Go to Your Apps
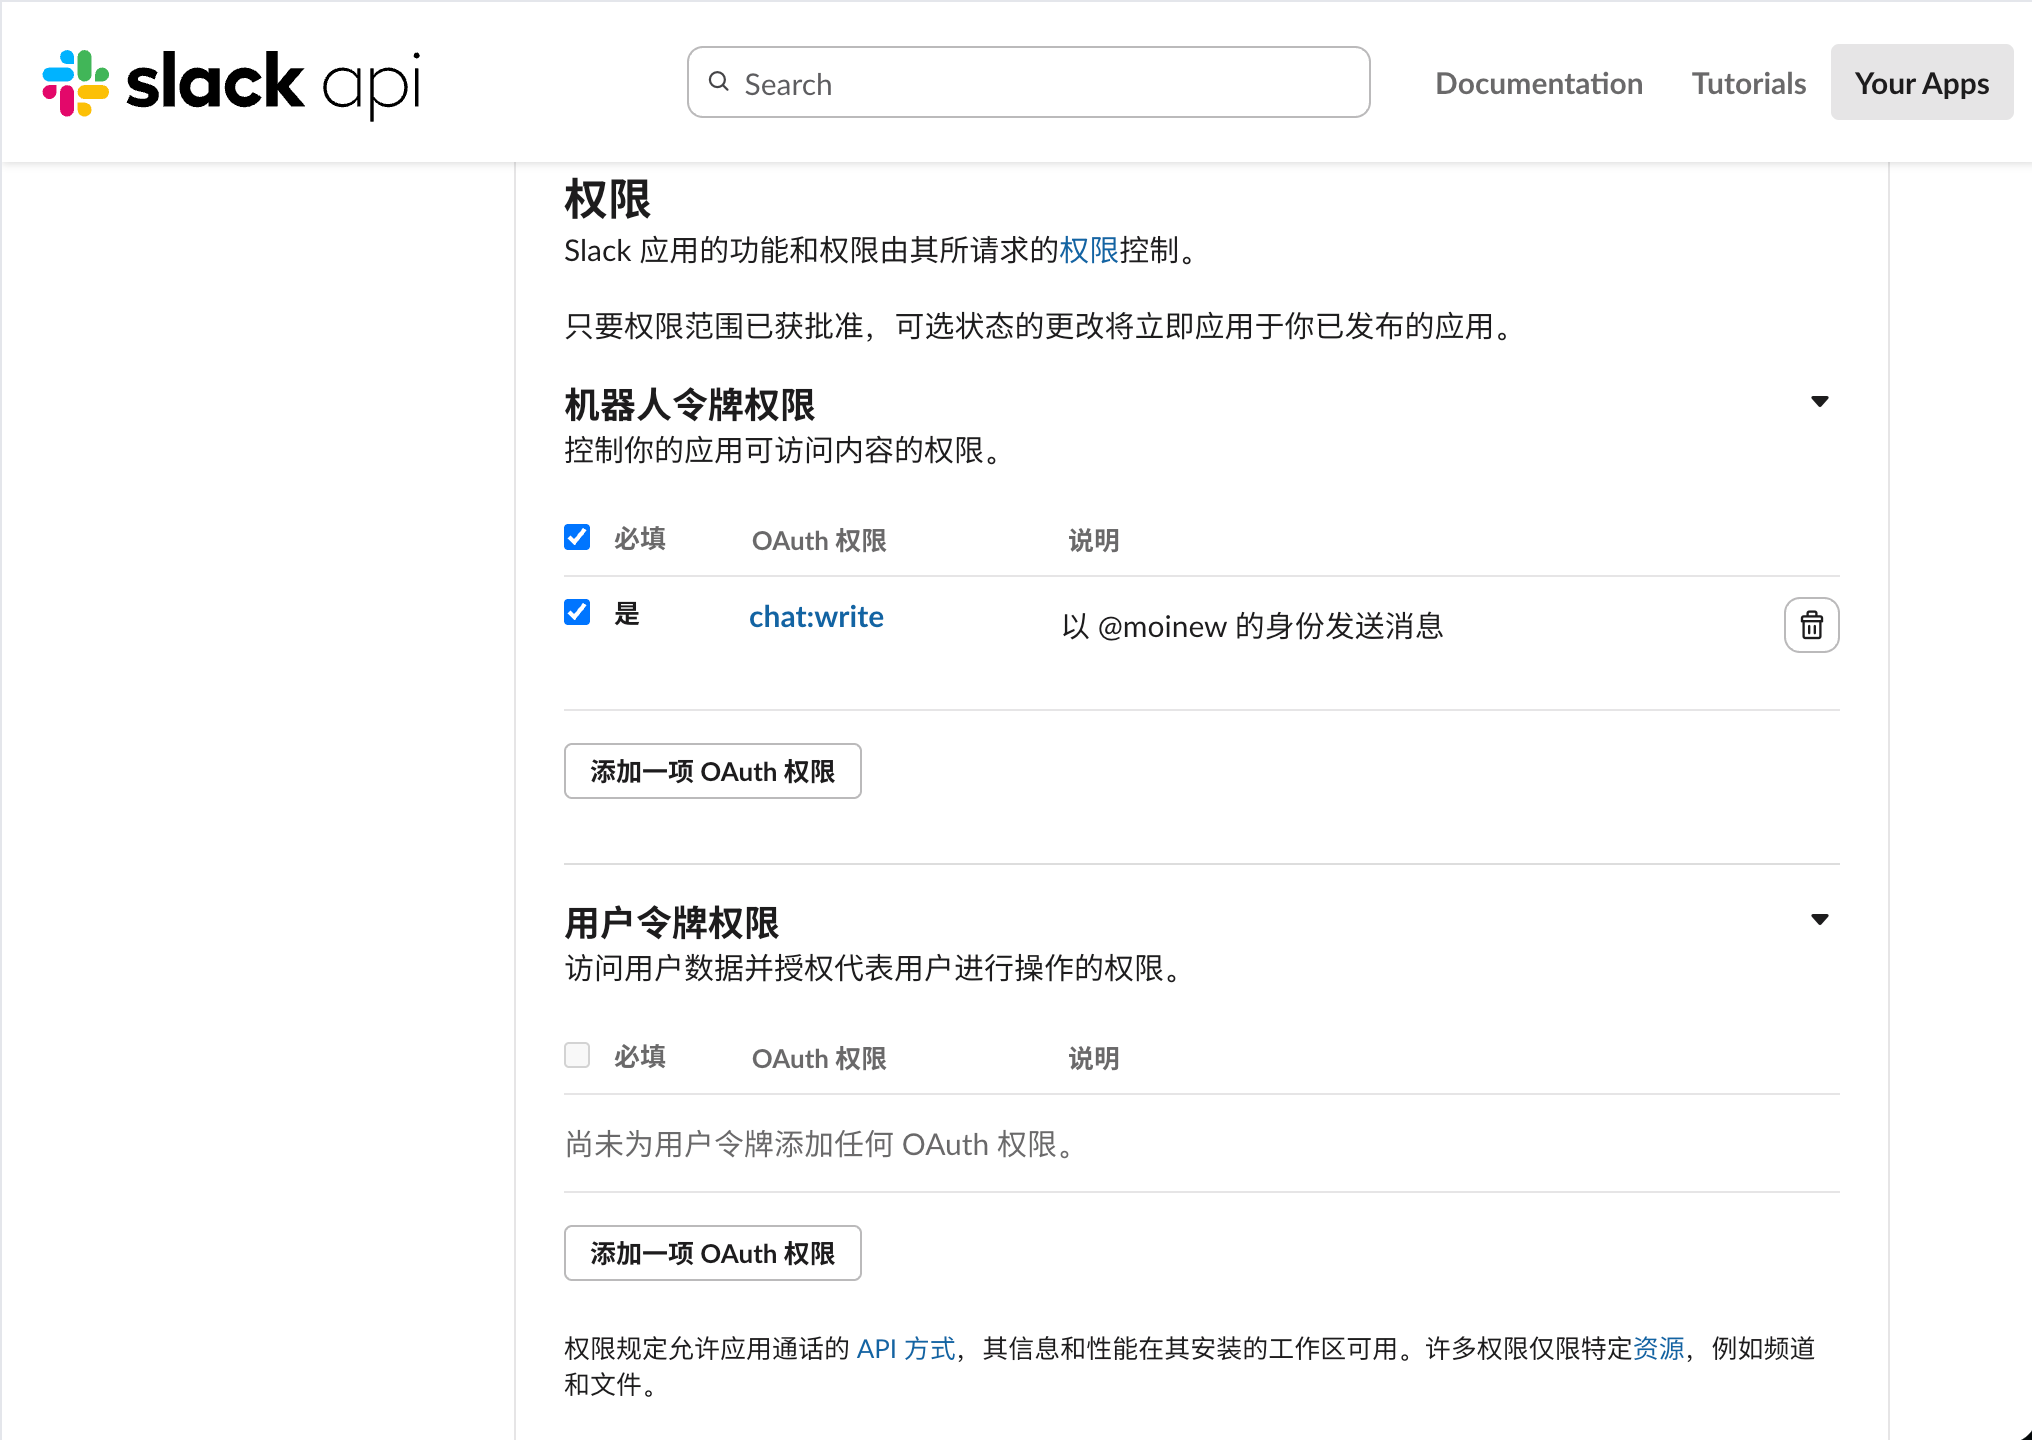Viewport: 2032px width, 1440px height. point(1922,83)
